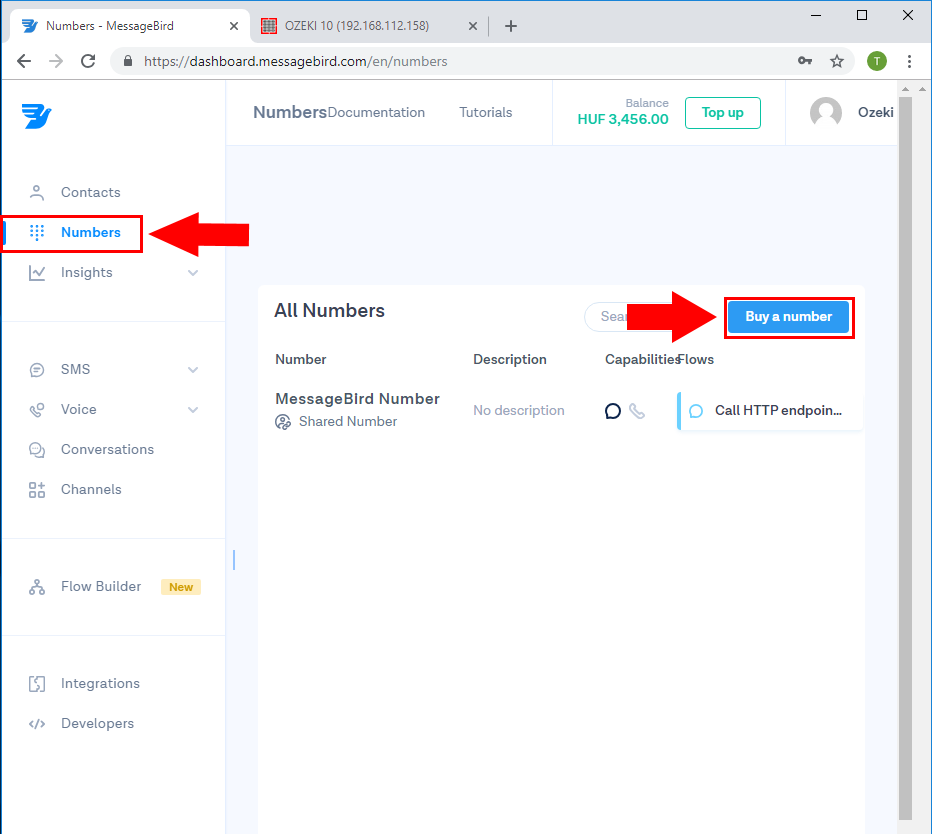This screenshot has width=932, height=834.
Task: Open Integrations in the sidebar
Action: click(x=100, y=684)
